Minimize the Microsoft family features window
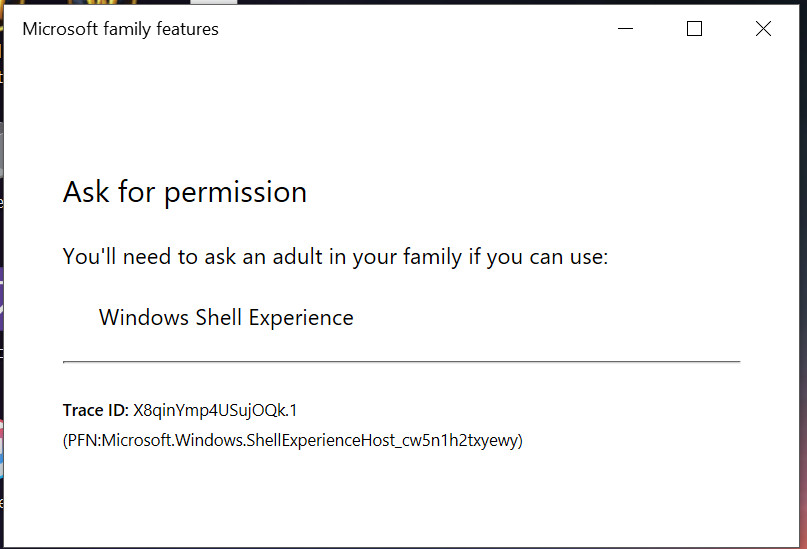Image resolution: width=807 pixels, height=549 pixels. coord(626,29)
